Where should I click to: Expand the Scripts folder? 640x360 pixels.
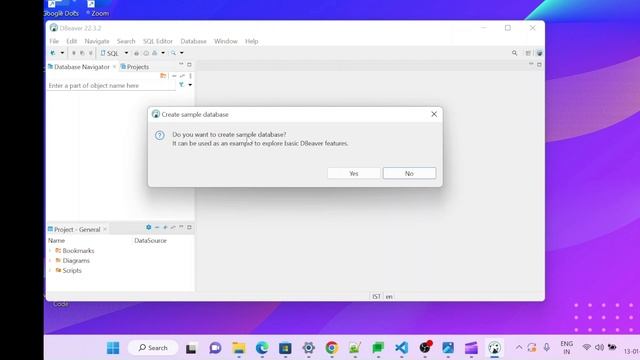pyautogui.click(x=50, y=270)
